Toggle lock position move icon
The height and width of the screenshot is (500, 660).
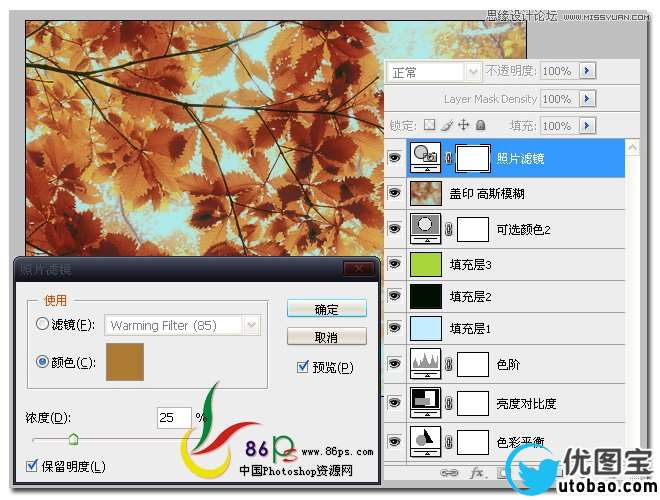[463, 125]
